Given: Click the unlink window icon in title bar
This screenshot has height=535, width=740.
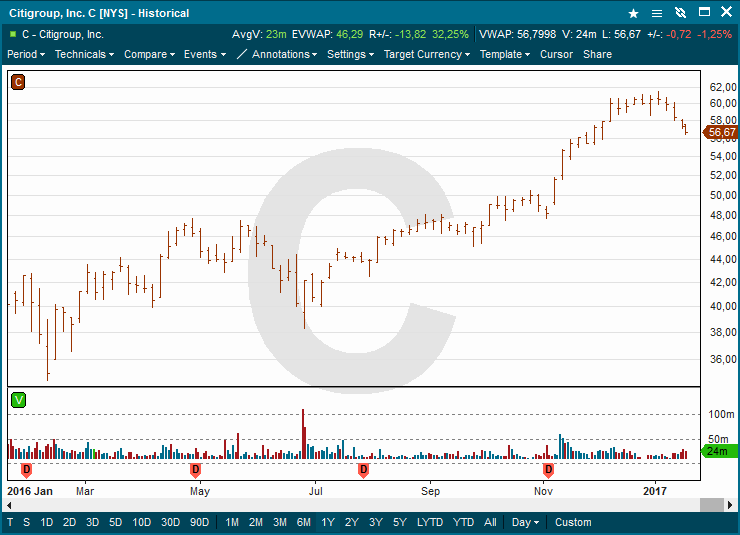Looking at the screenshot, I should 680,13.
